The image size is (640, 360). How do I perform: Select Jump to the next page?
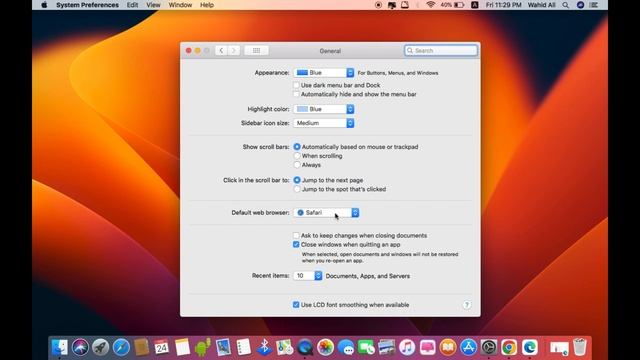click(297, 180)
